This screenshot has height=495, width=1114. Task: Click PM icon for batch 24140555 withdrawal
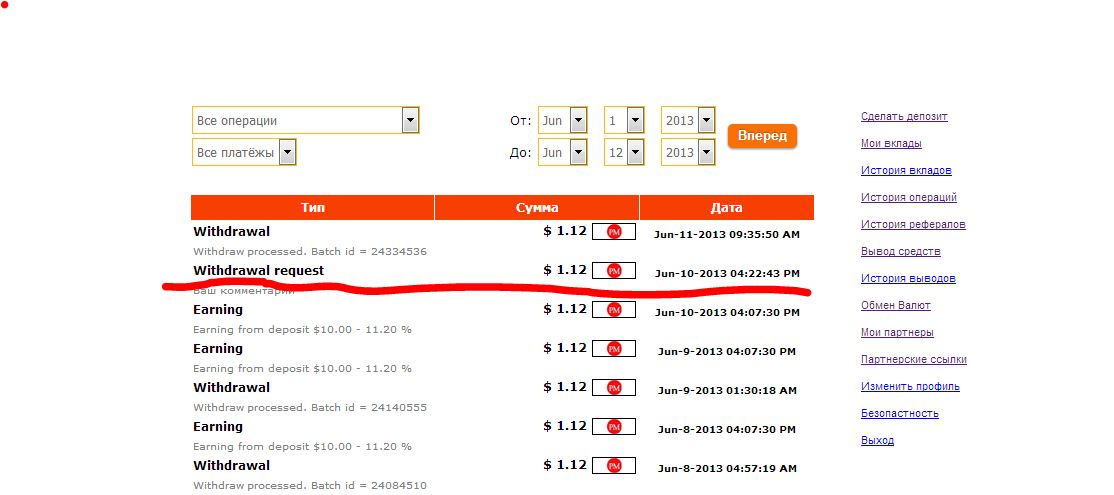coord(614,388)
